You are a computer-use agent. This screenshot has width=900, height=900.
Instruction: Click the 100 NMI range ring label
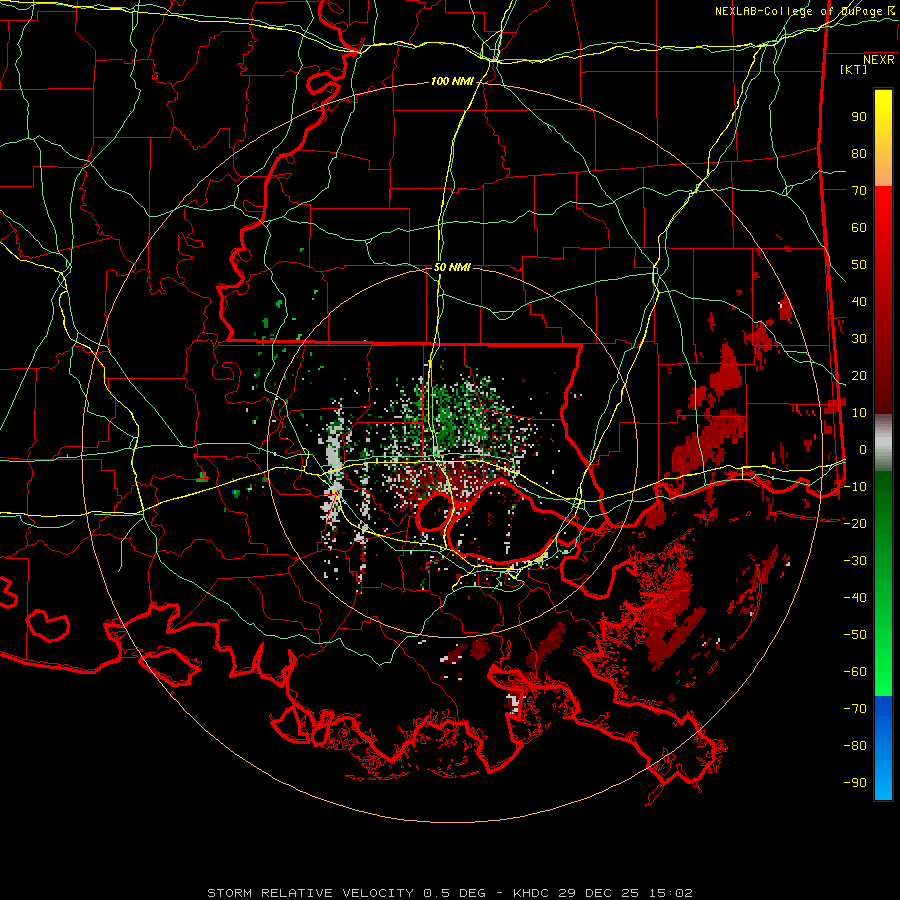(x=452, y=82)
